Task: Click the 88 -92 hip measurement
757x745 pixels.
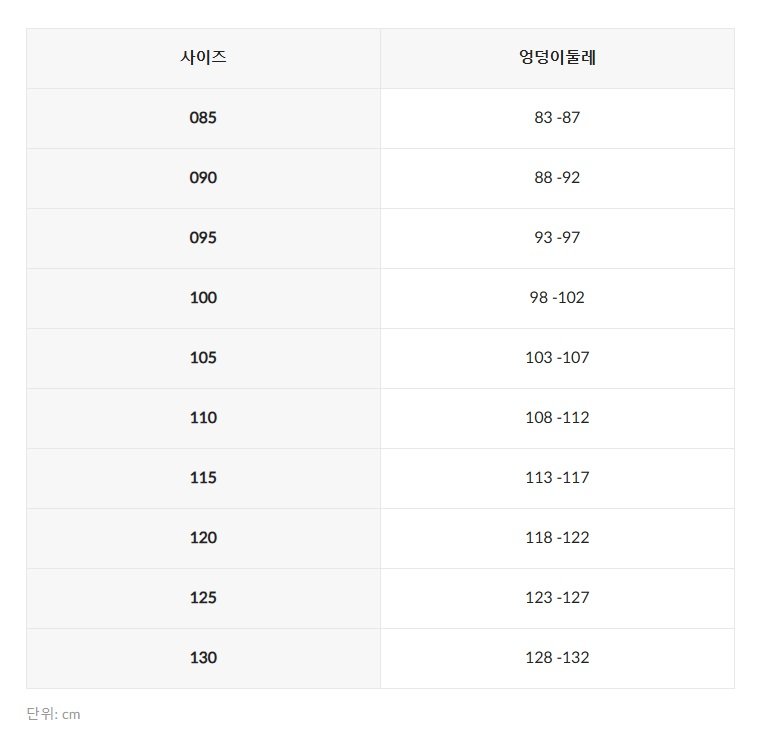Action: 557,178
